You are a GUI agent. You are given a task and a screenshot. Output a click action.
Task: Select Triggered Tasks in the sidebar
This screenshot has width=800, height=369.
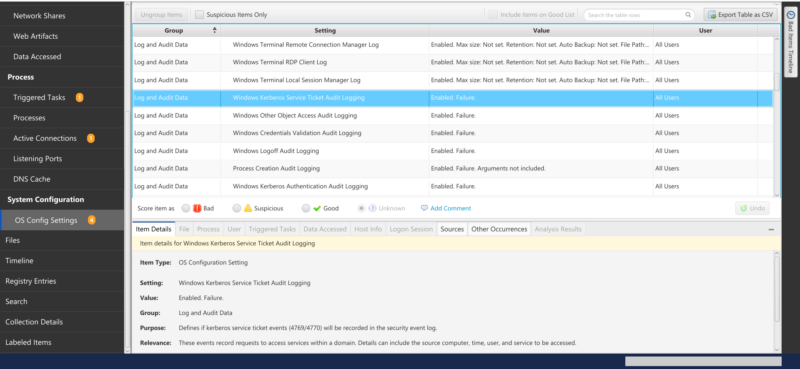tap(62, 97)
